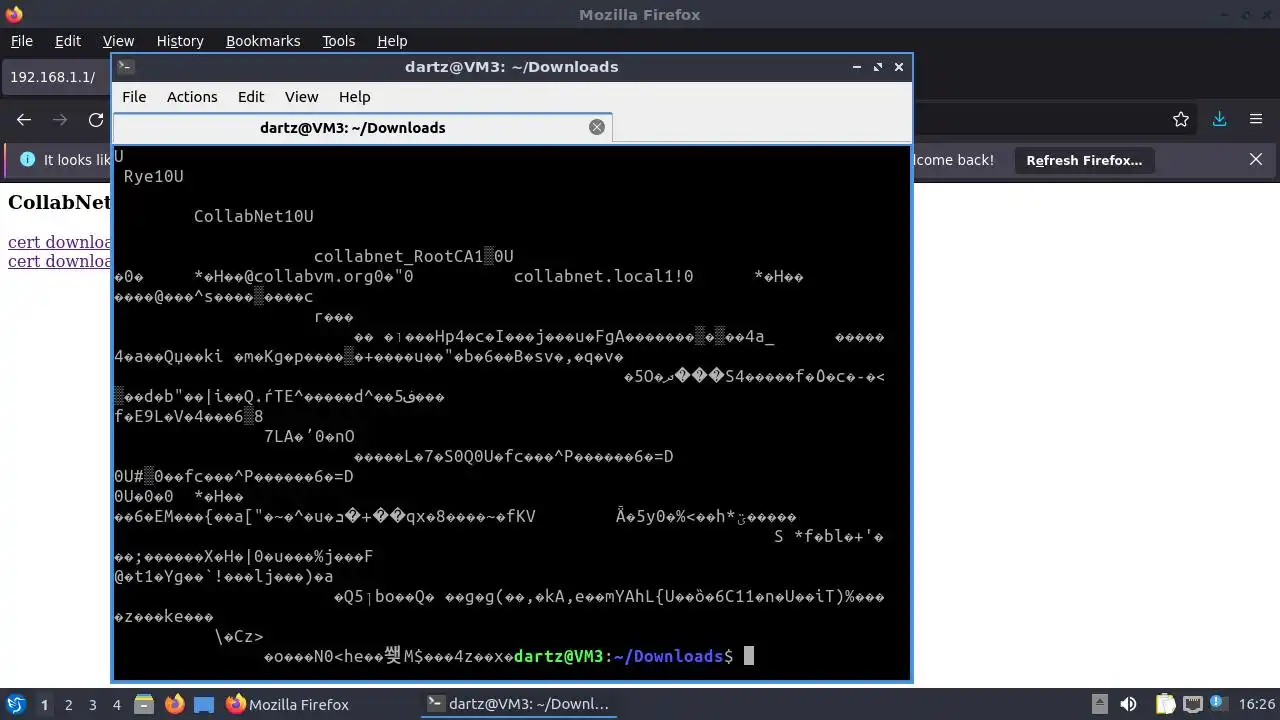Go back with Firefox back arrow

[24, 120]
